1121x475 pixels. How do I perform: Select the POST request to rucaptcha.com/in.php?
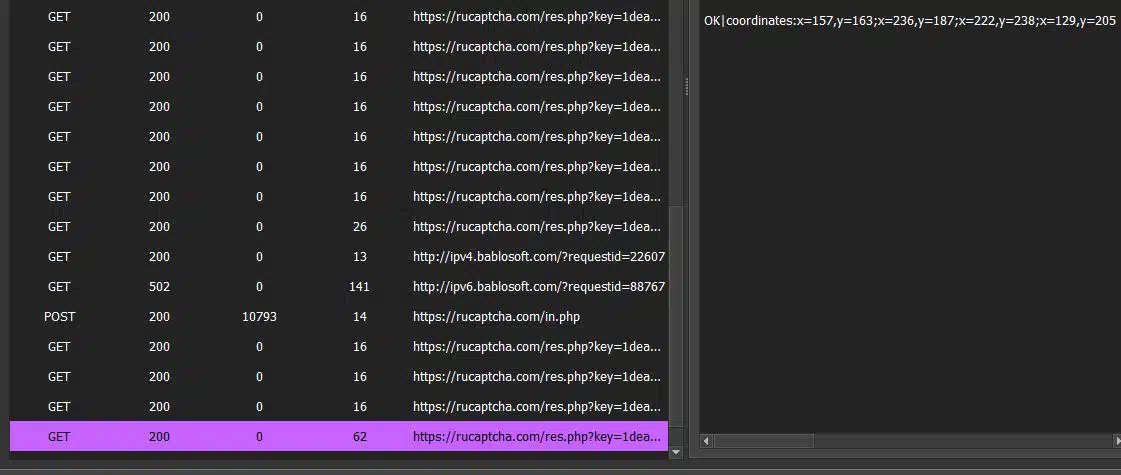click(x=339, y=316)
